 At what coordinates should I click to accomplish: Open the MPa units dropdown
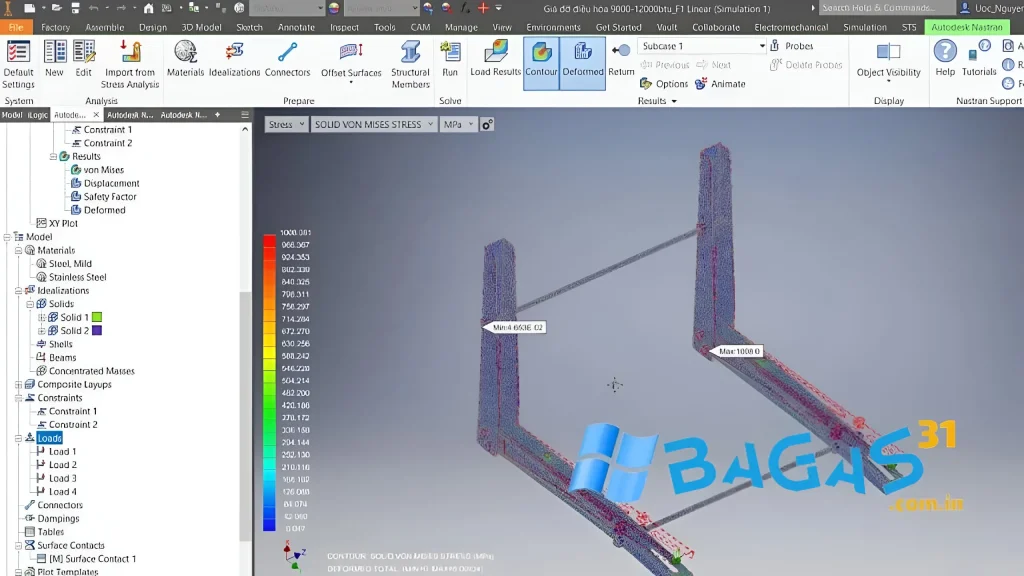point(458,124)
